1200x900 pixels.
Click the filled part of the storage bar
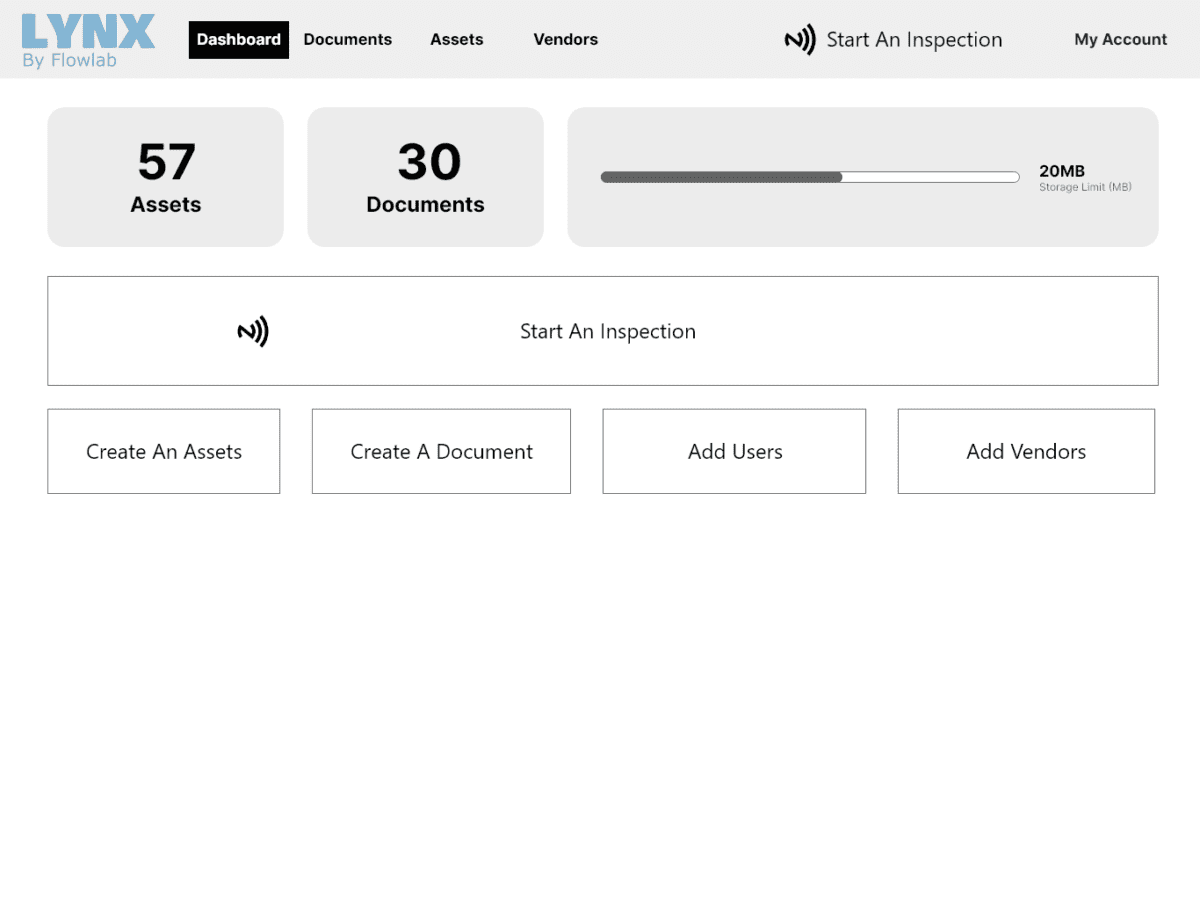point(720,177)
